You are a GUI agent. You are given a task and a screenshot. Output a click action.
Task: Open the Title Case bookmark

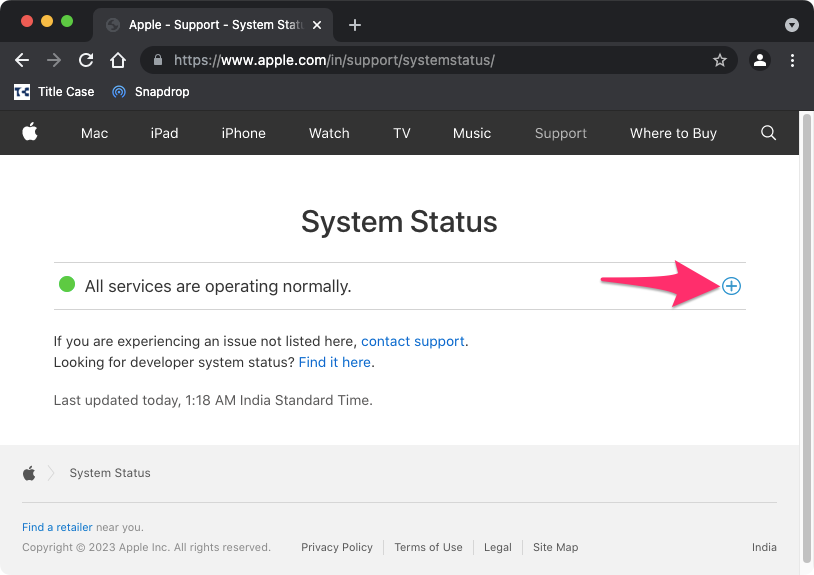tap(54, 92)
